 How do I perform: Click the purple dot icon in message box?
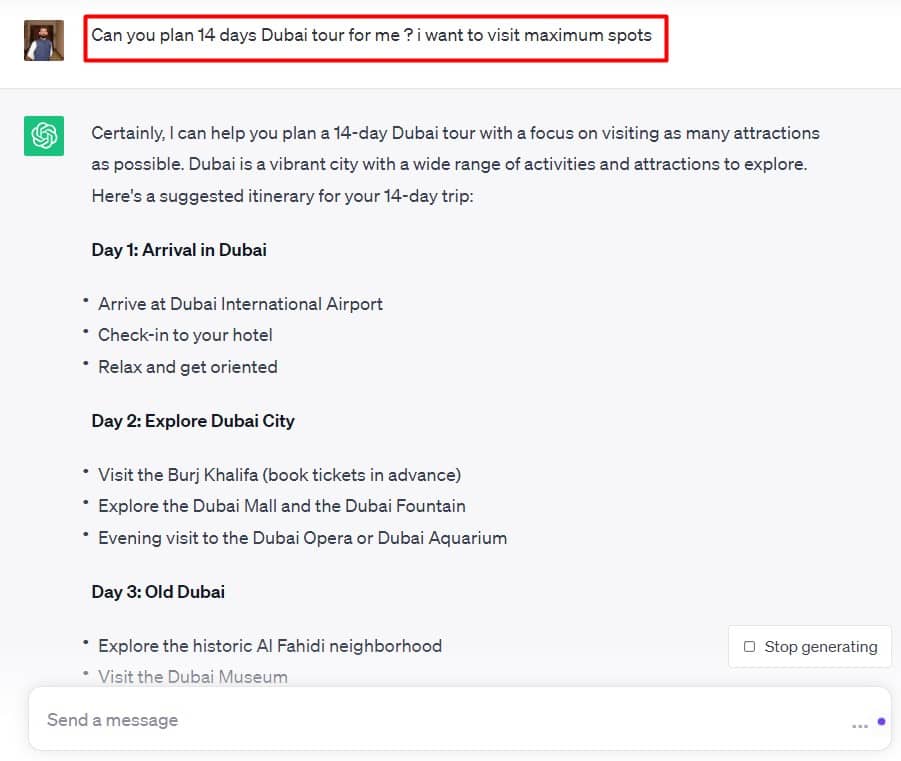point(881,721)
